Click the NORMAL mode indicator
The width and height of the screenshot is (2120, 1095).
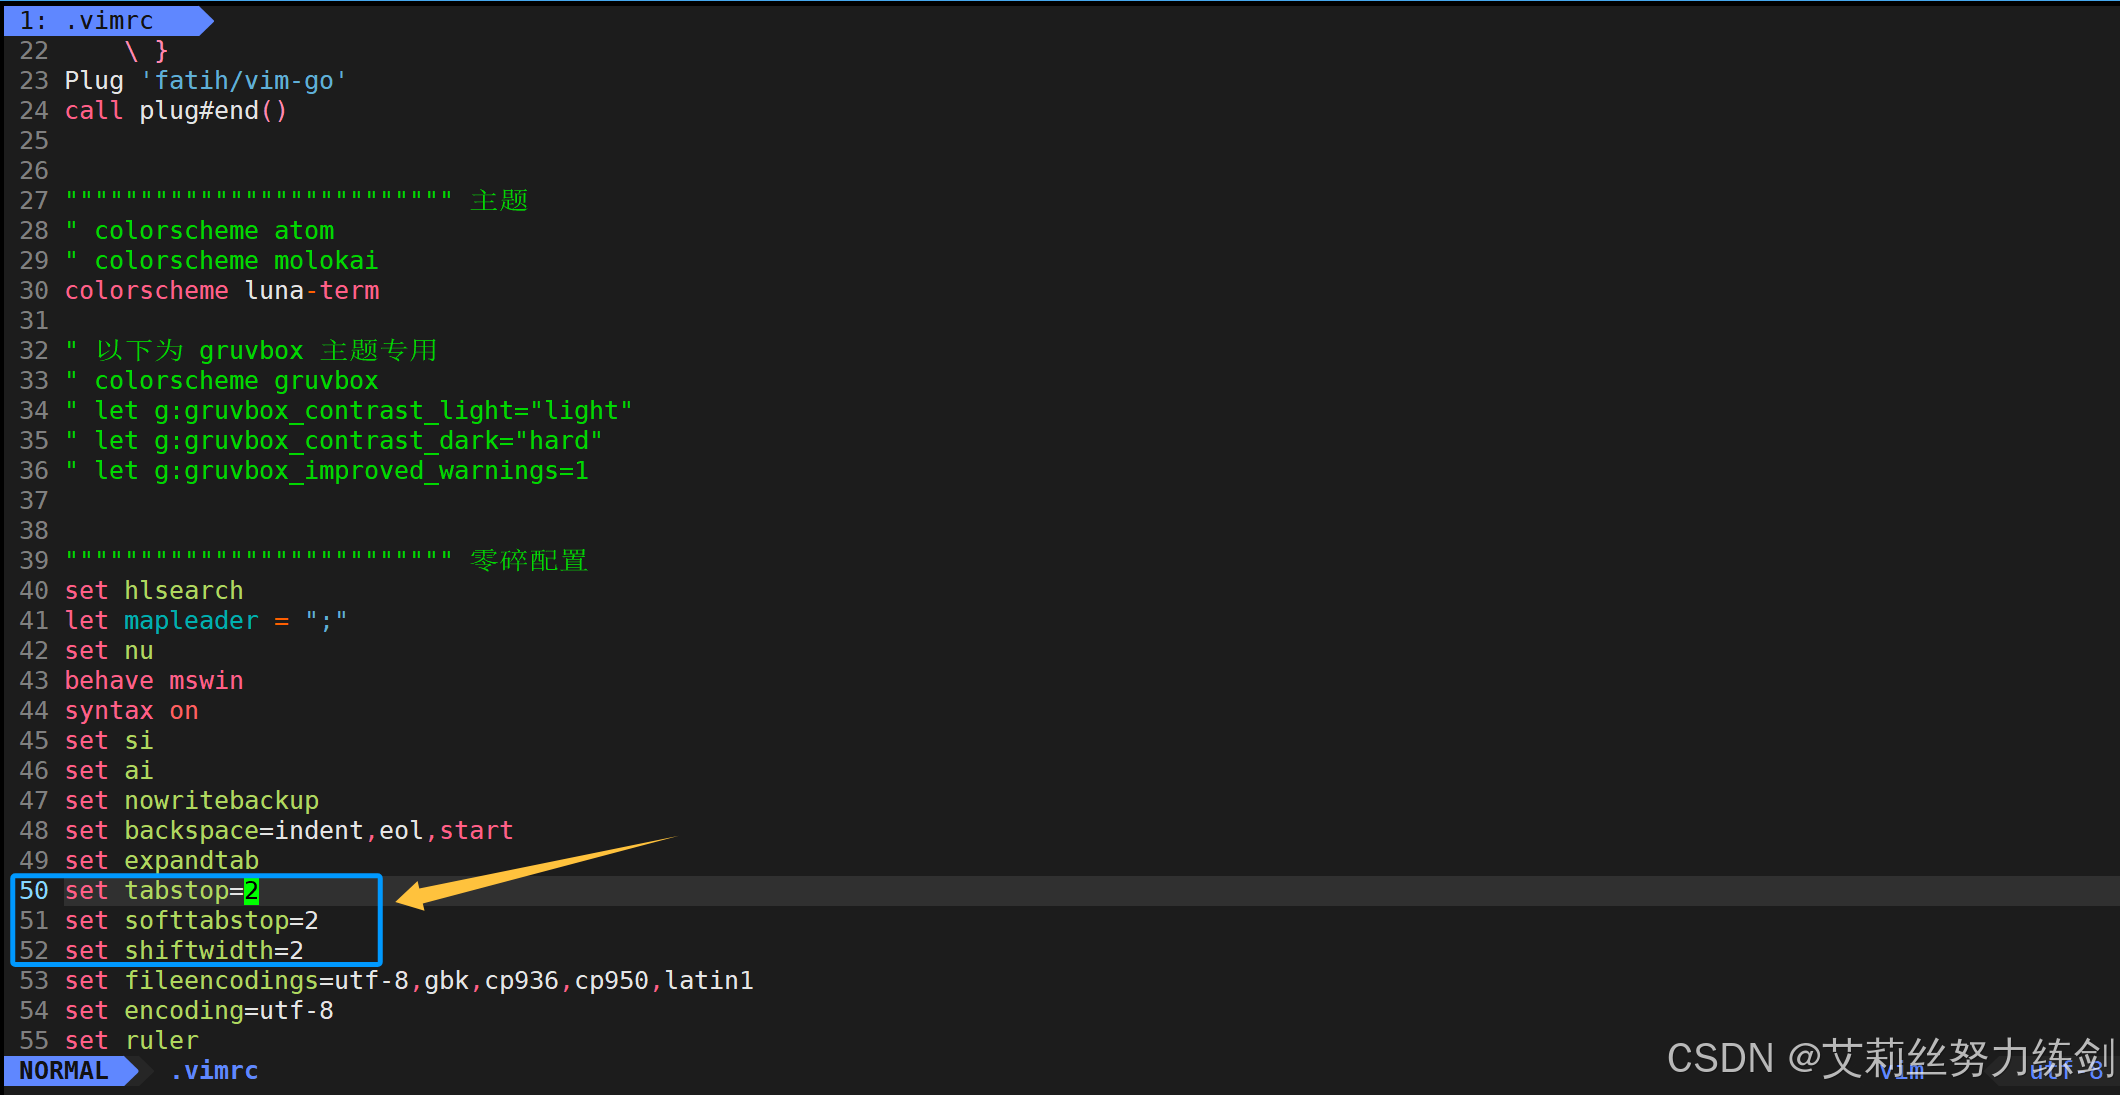[x=64, y=1070]
